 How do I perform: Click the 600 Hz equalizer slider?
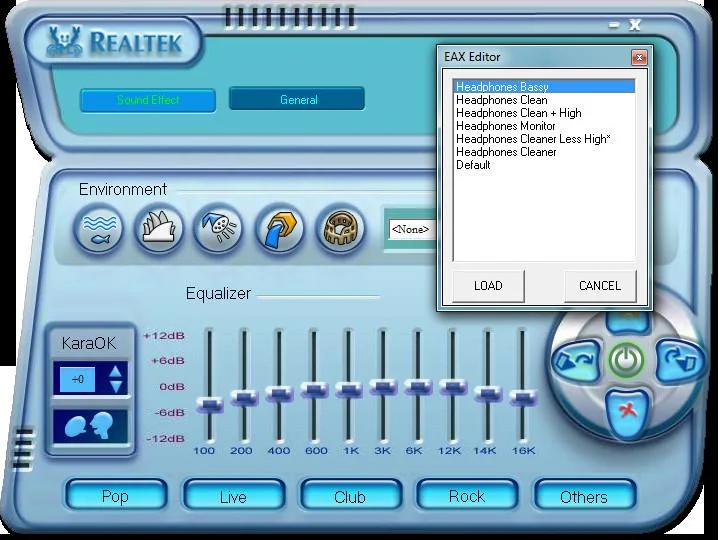[x=314, y=390]
